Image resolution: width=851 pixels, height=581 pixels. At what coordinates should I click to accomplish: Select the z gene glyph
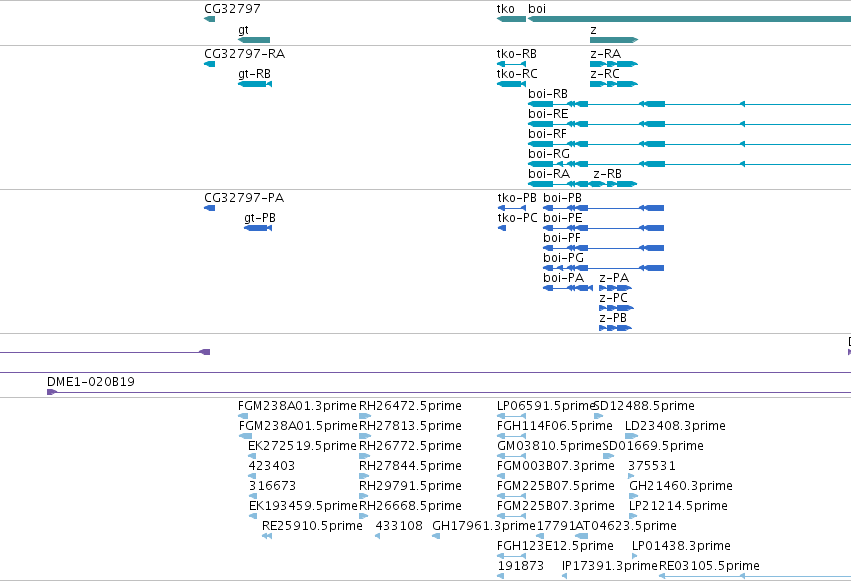tap(614, 40)
